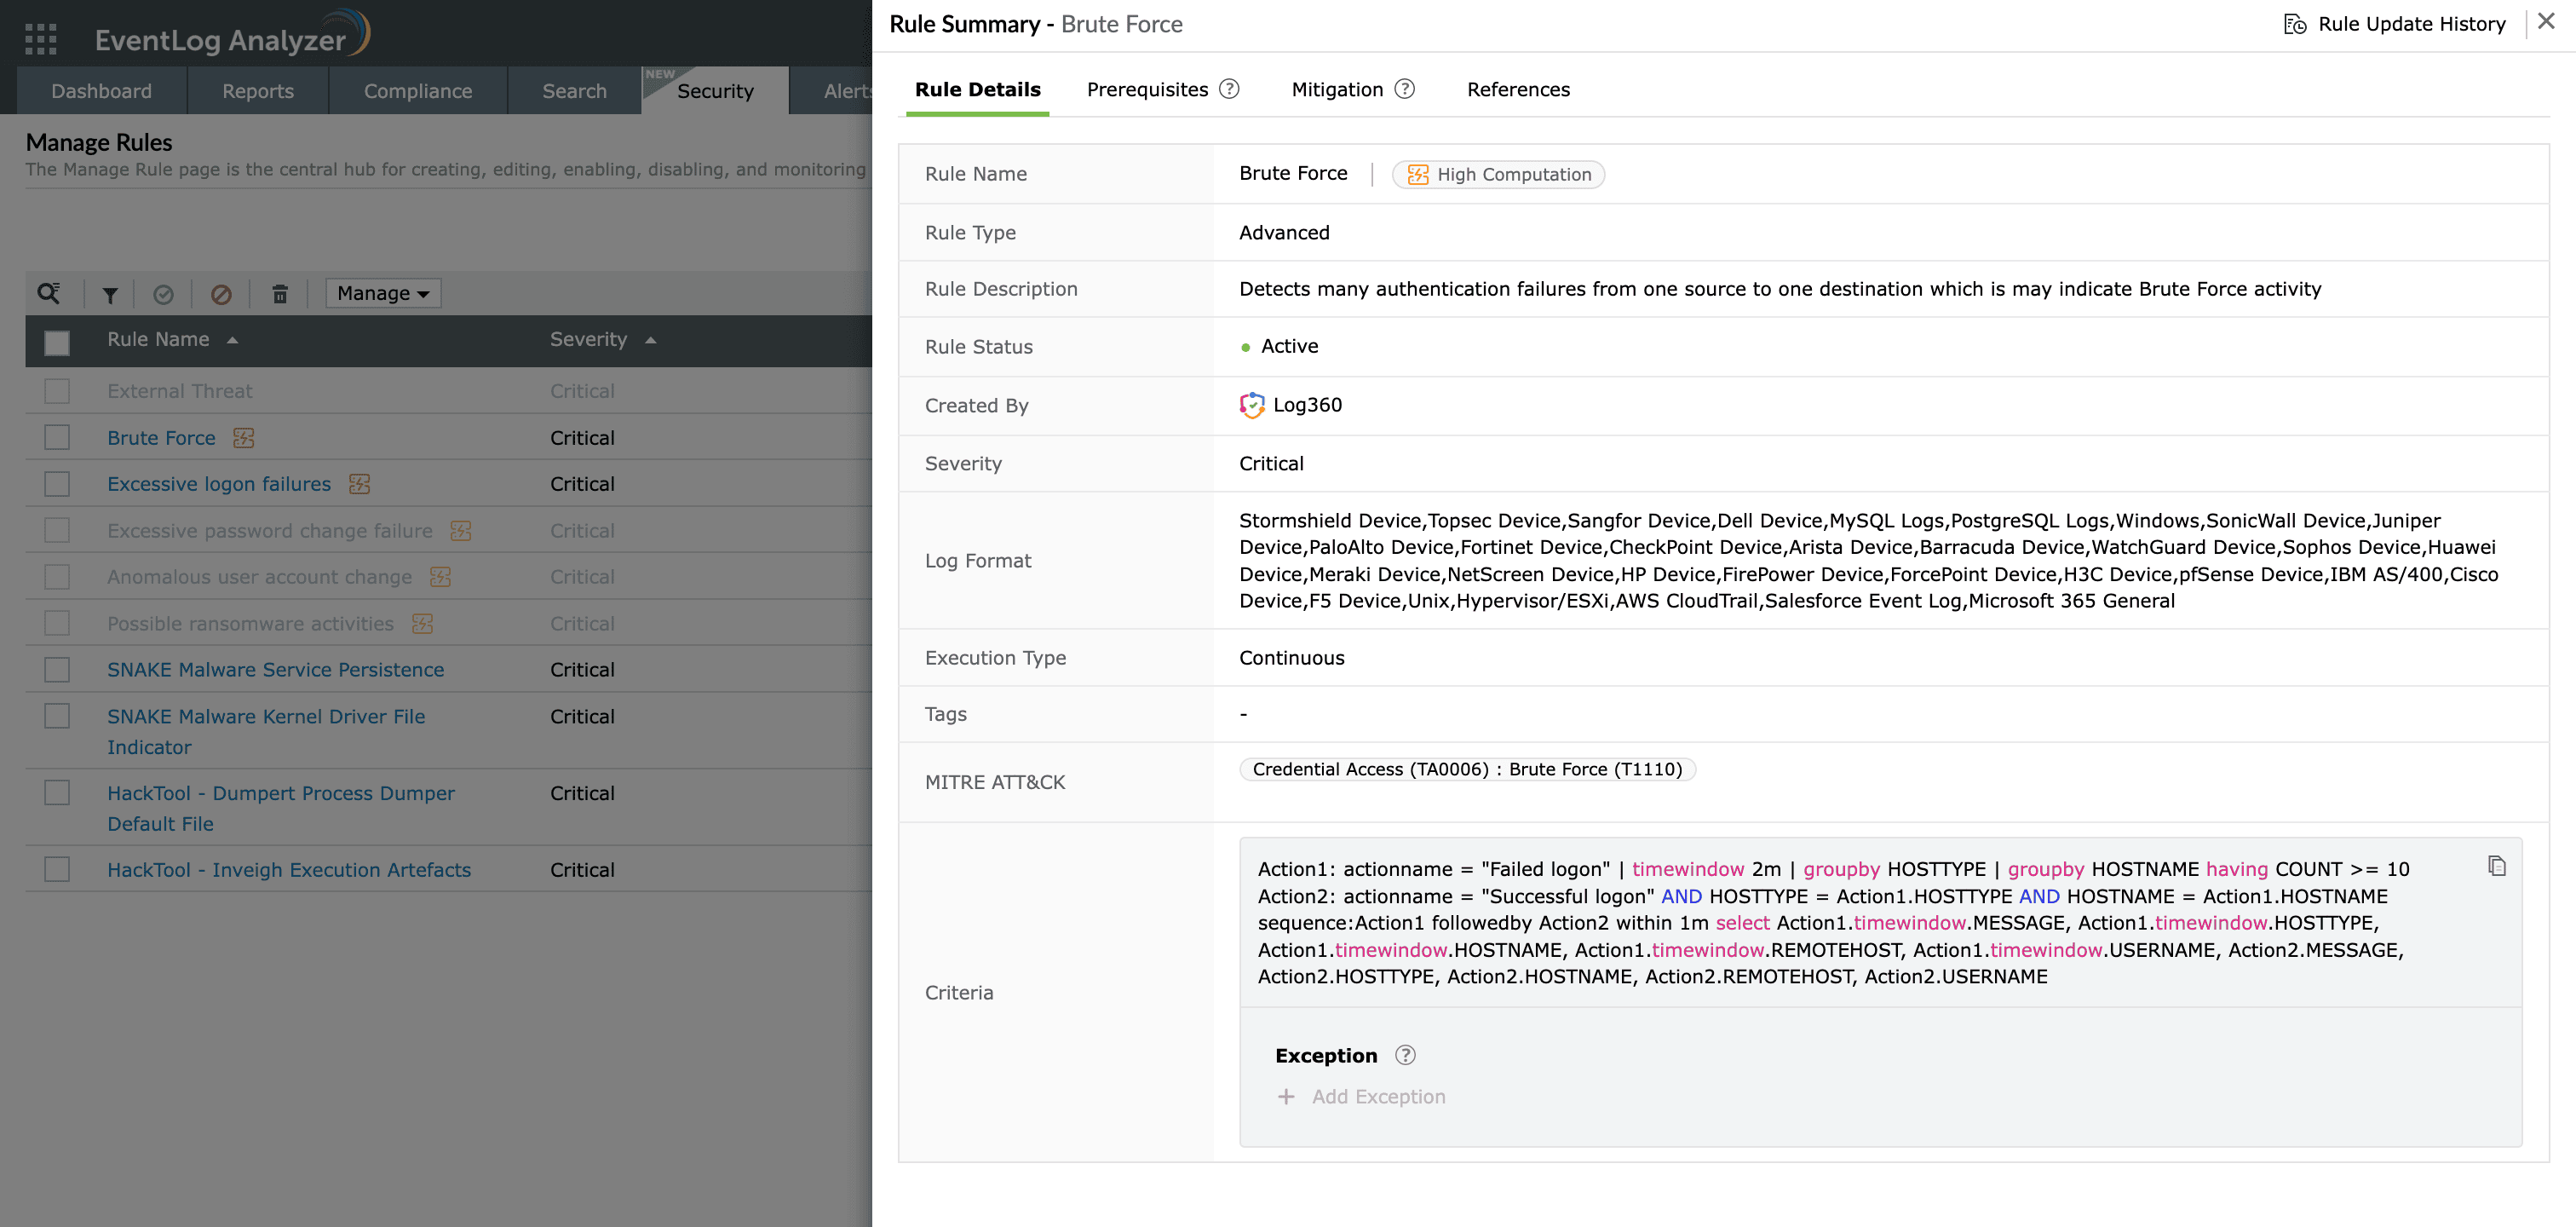
Task: Open the Search tab
Action: pyautogui.click(x=574, y=91)
